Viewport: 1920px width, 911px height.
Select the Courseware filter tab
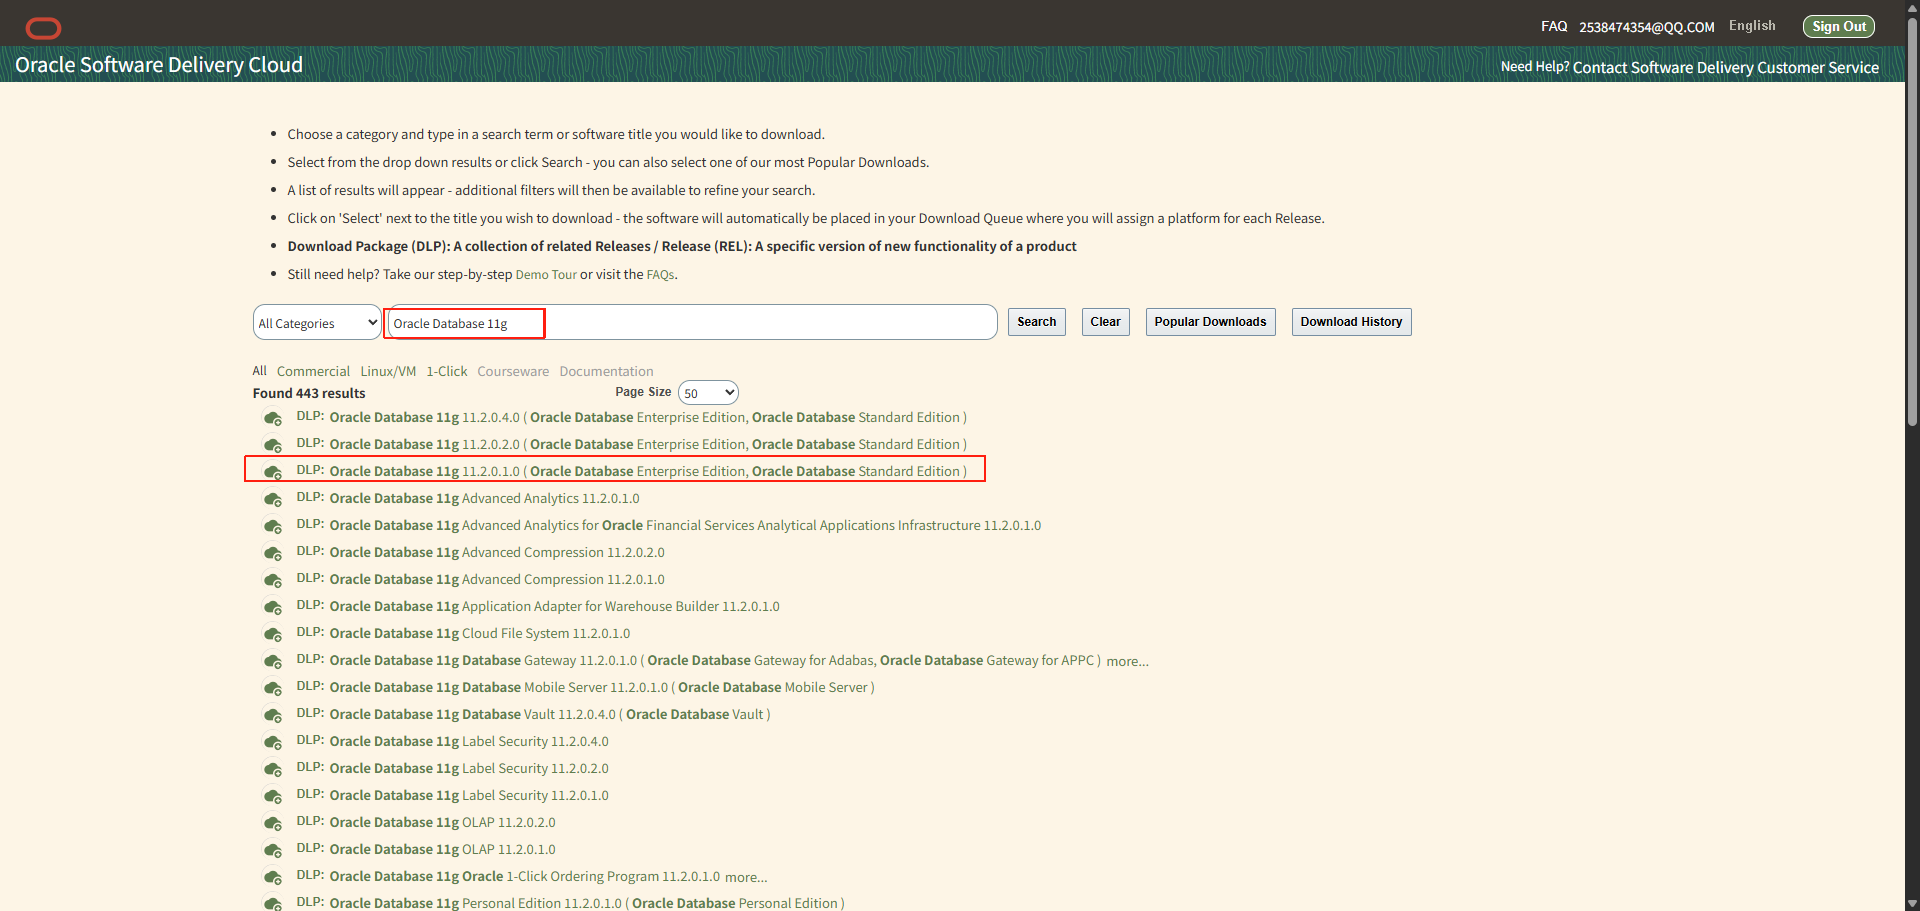[513, 371]
